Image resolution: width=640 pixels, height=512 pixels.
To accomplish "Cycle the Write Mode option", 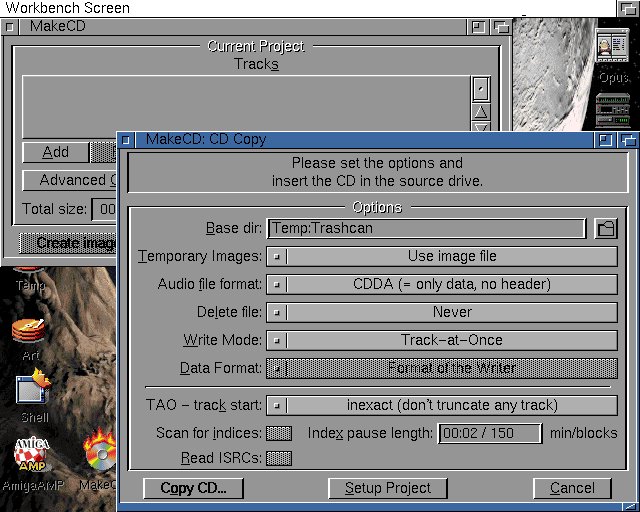I will click(442, 340).
